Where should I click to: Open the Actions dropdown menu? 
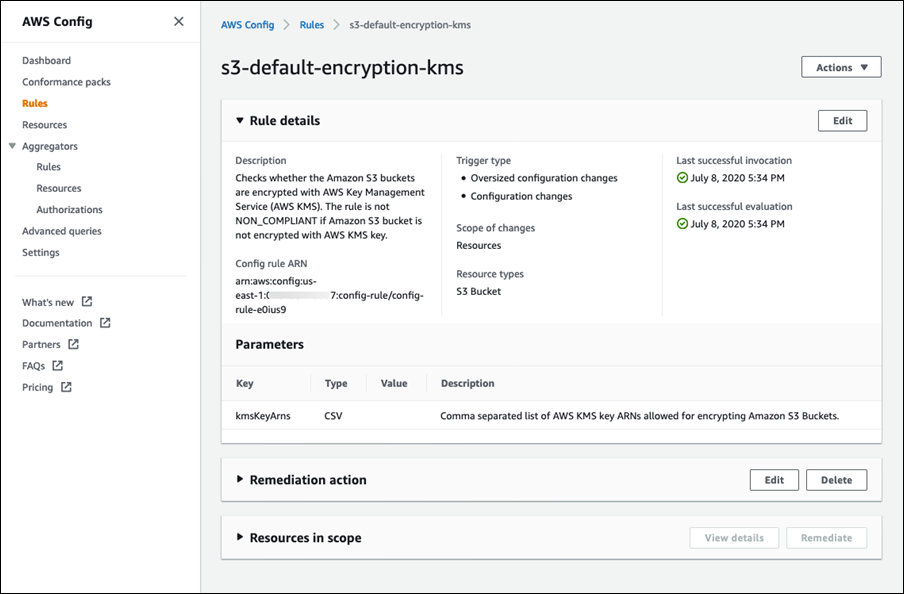coord(841,67)
